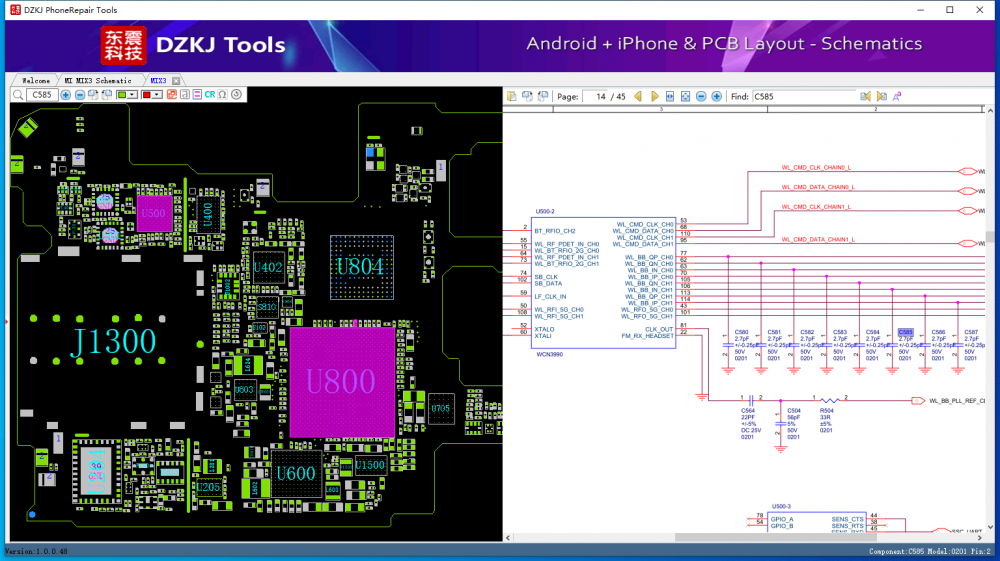The width and height of the screenshot is (1000, 561).
Task: Zoom out on the schematic PDF
Action: [701, 96]
